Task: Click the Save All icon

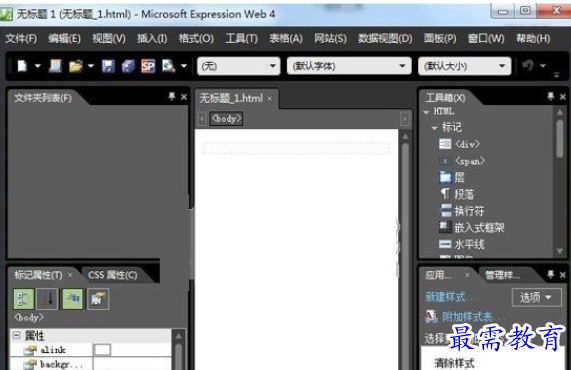Action: [x=128, y=66]
